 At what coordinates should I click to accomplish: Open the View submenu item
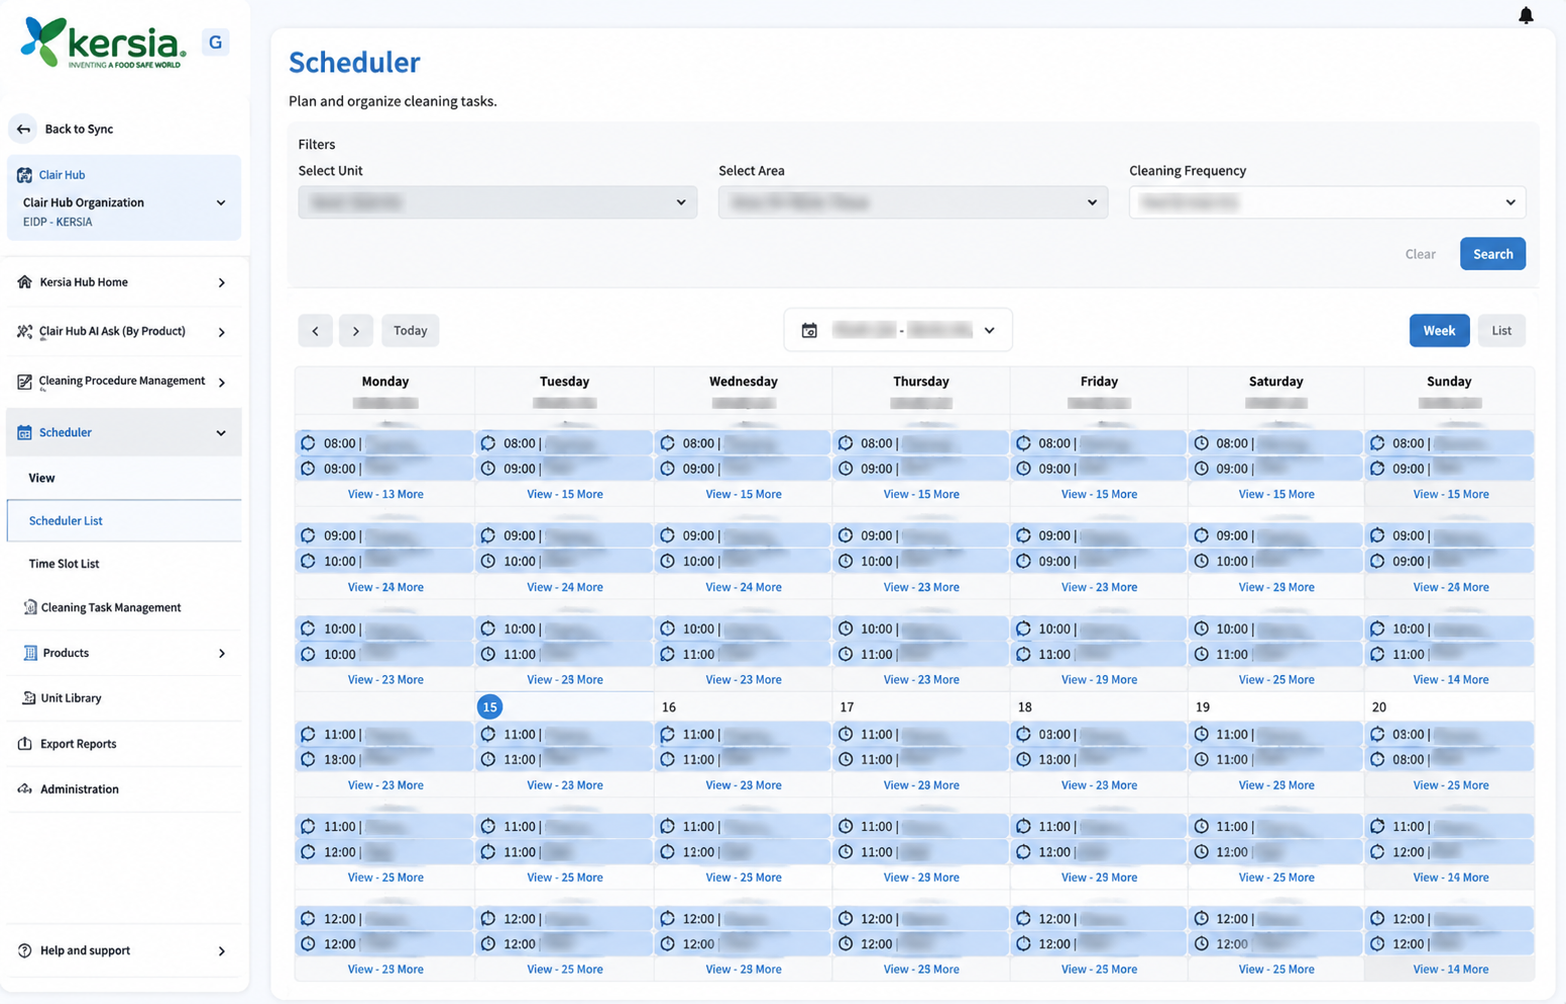coord(42,478)
